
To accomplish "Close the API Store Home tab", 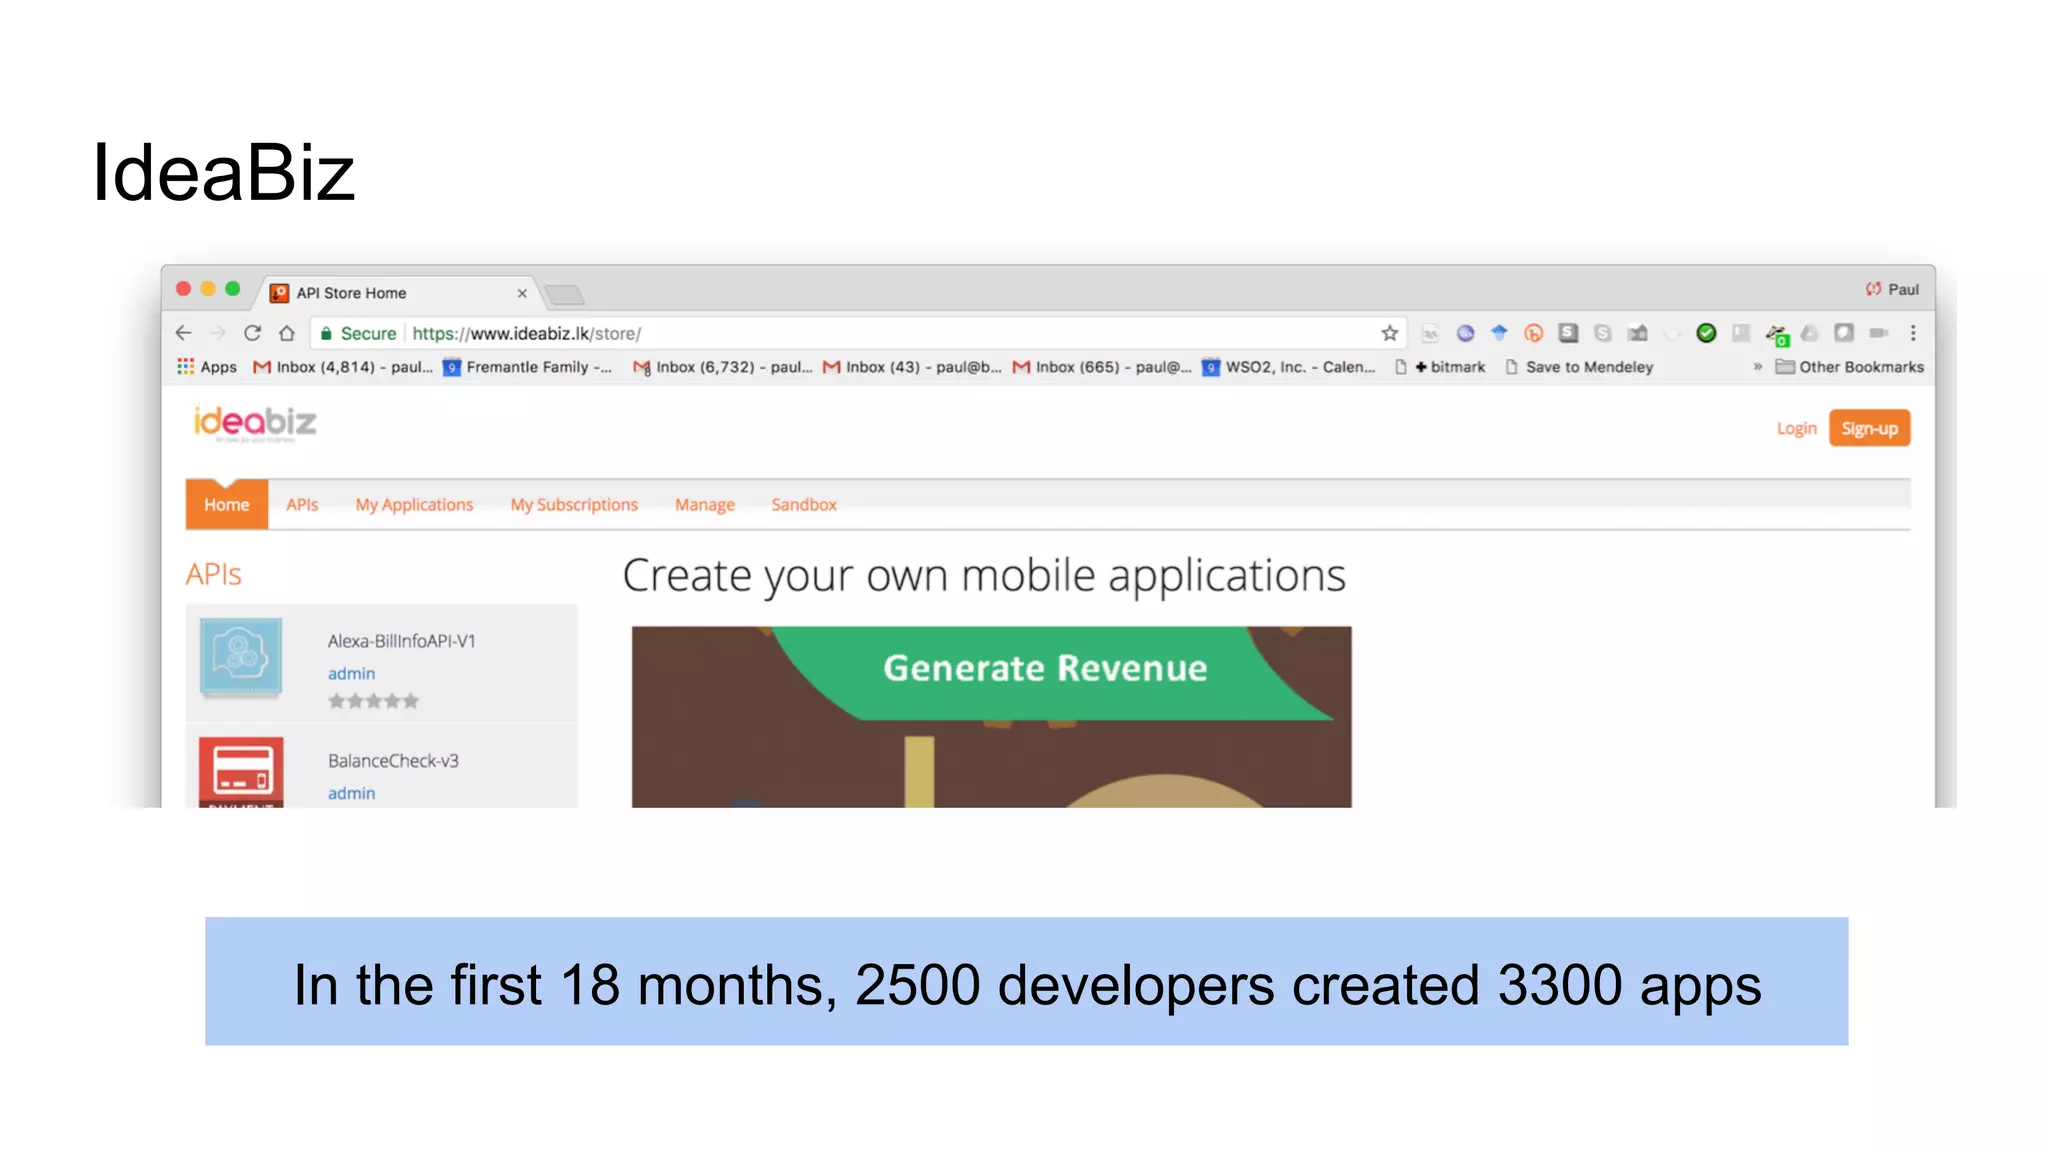I will [x=522, y=293].
